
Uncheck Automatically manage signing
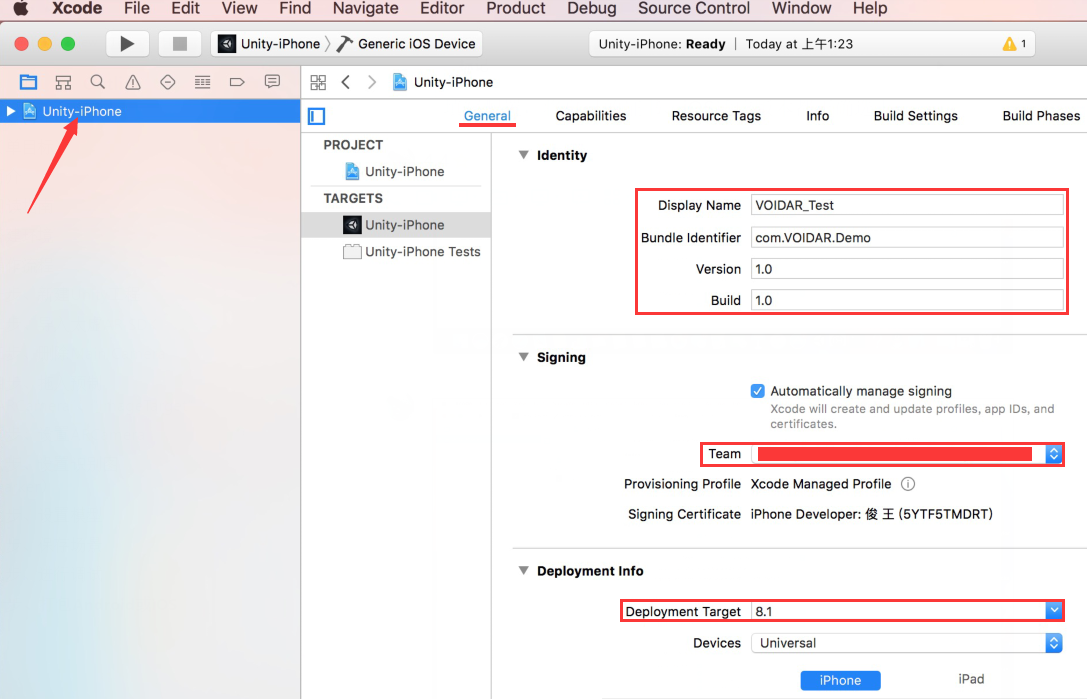click(758, 391)
